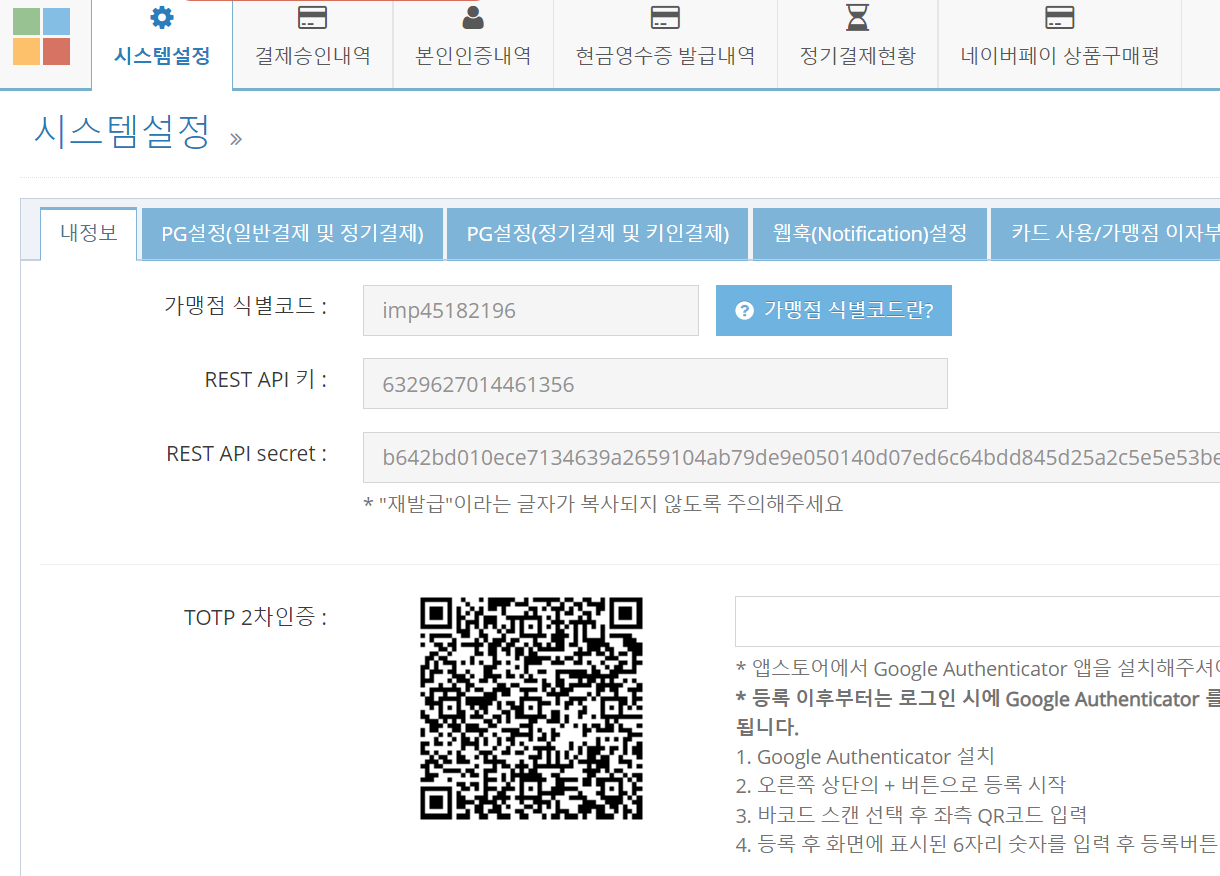Open 네이버페이 상품구매평 tab

[1060, 45]
